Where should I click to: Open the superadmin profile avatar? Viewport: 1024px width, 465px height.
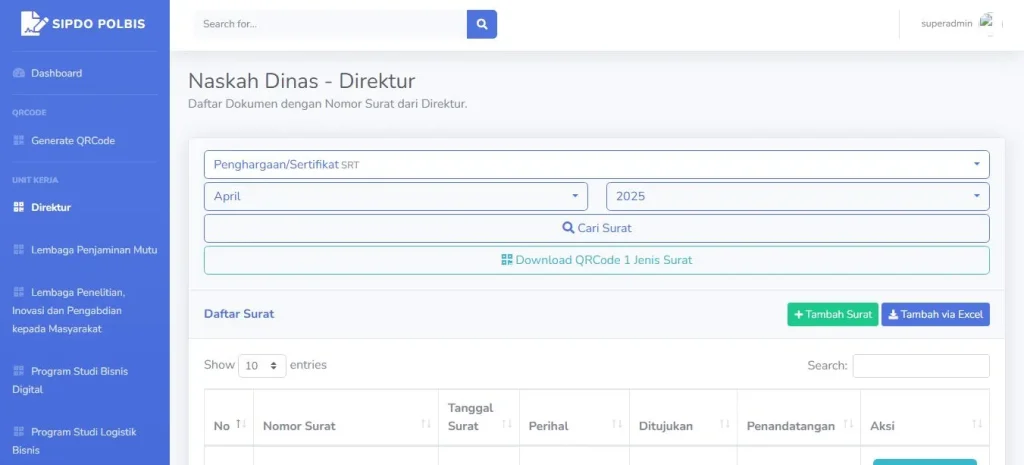pos(987,23)
